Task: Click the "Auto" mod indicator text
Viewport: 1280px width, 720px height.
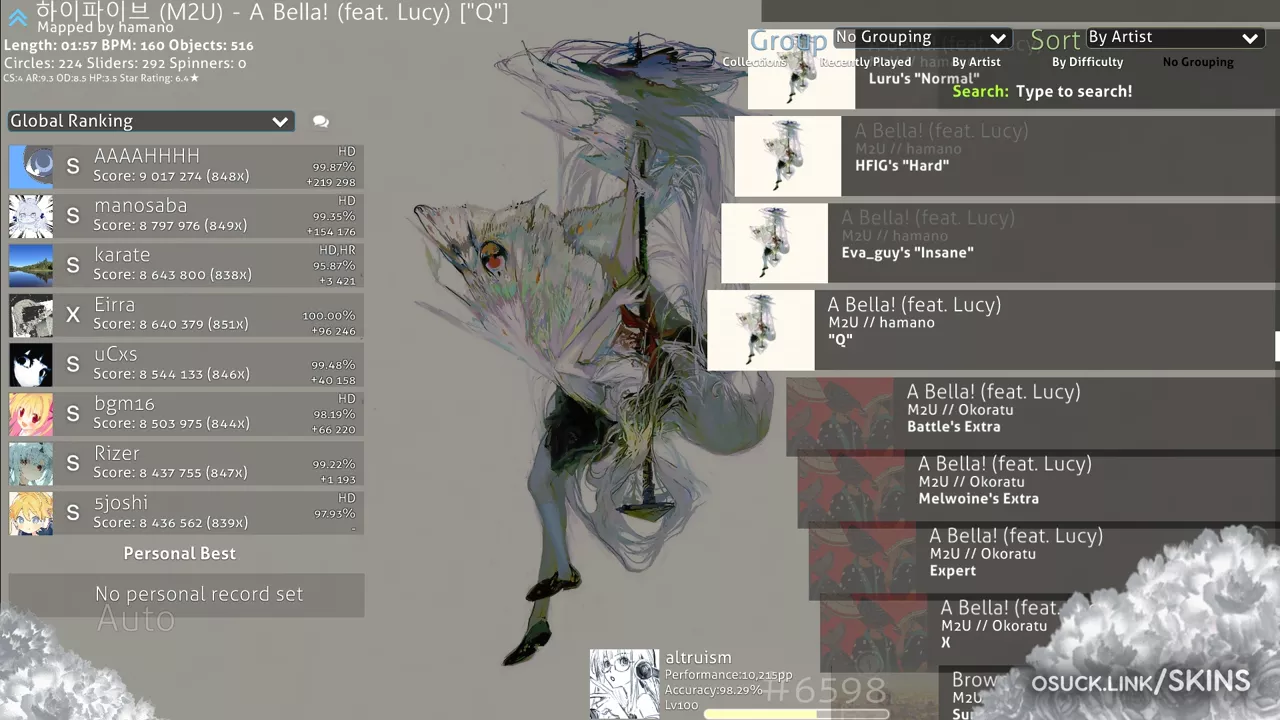Action: coord(136,620)
